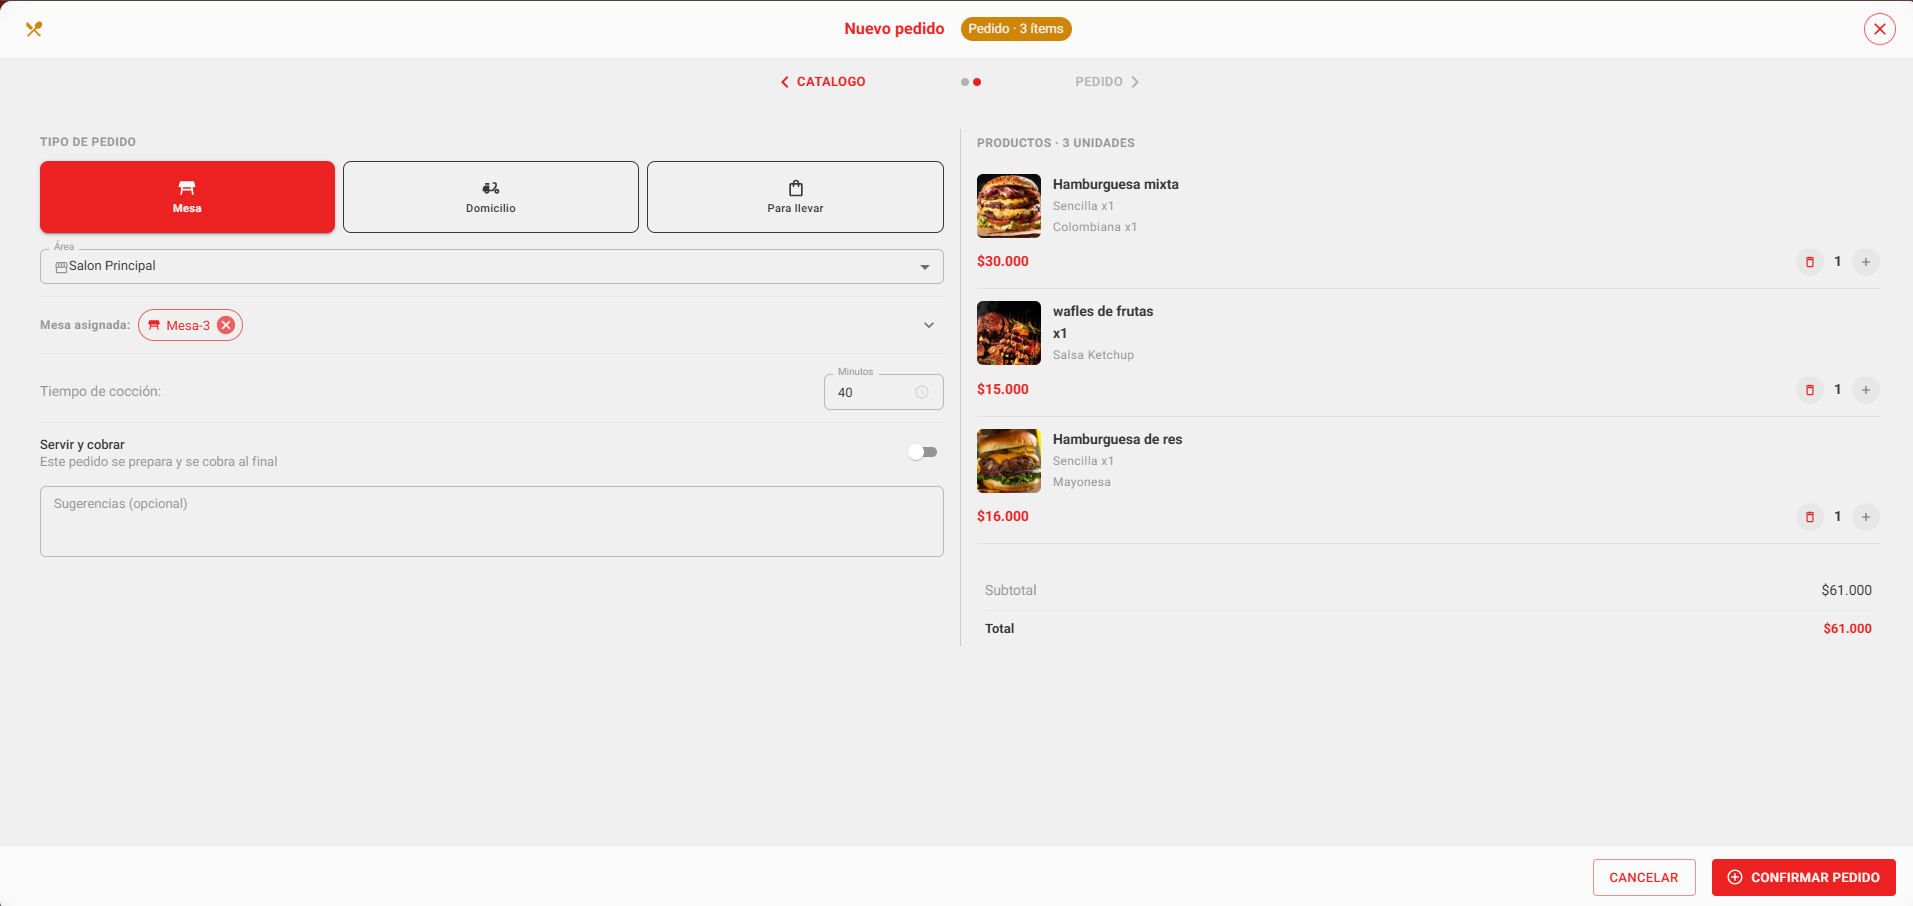Image resolution: width=1913 pixels, height=906 pixels.
Task: Confirm the order with CONFIRMAR PEDIDO
Action: [1804, 877]
